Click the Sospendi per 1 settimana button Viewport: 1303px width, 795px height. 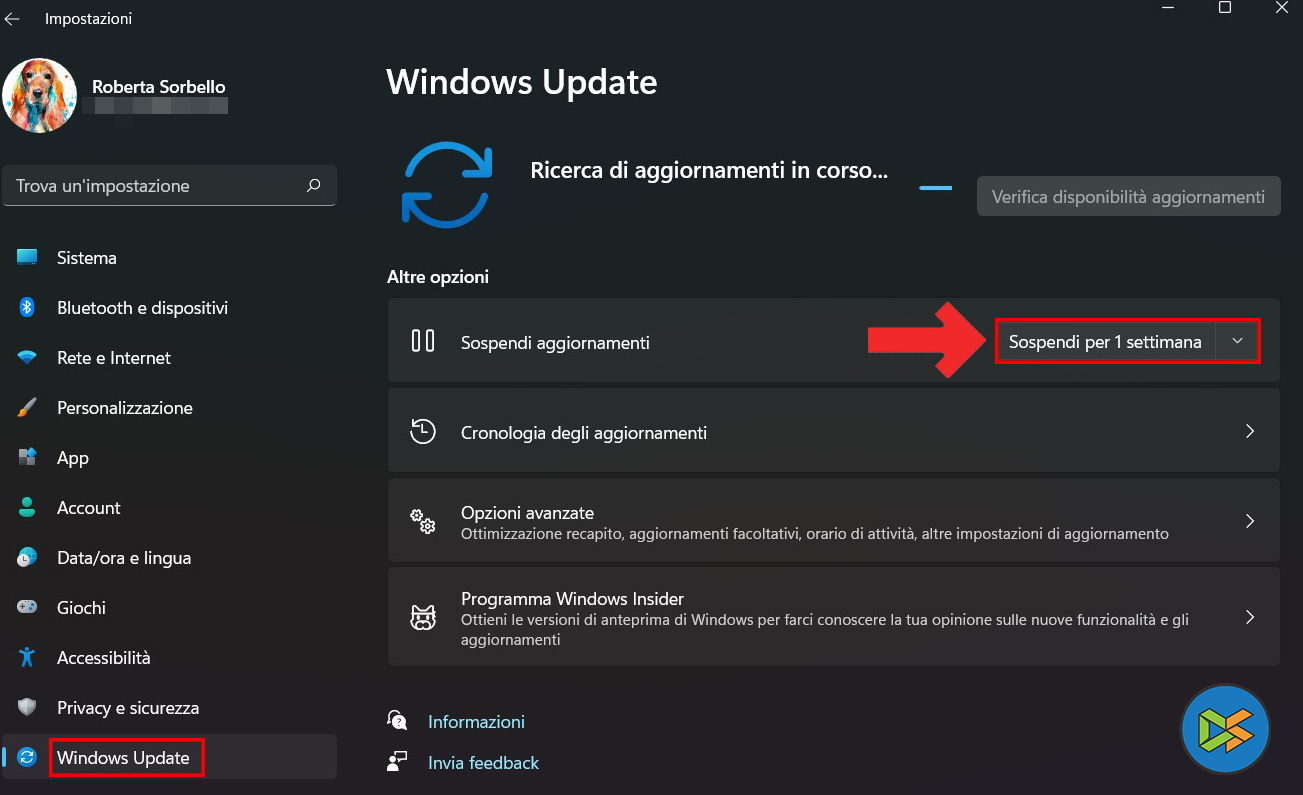(x=1105, y=342)
